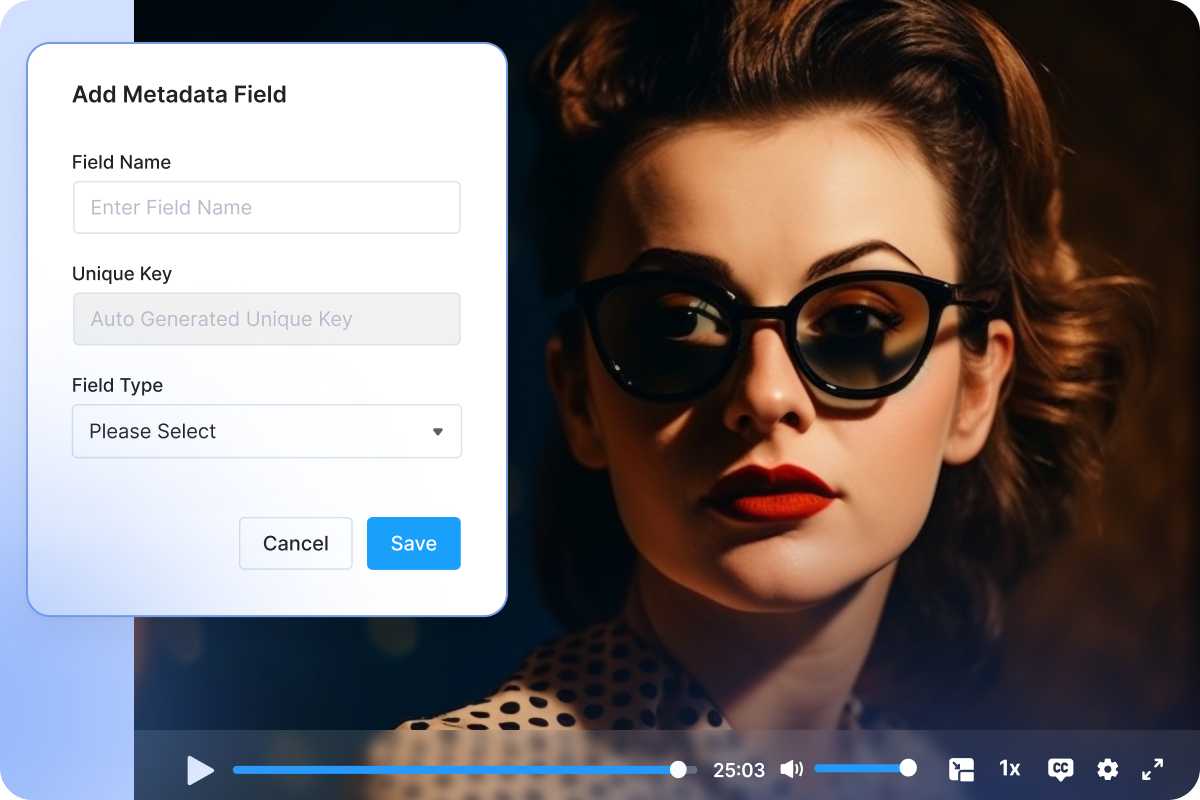Change playback speed via the 1x control
Screen dimensions: 1200x800
coord(1010,769)
